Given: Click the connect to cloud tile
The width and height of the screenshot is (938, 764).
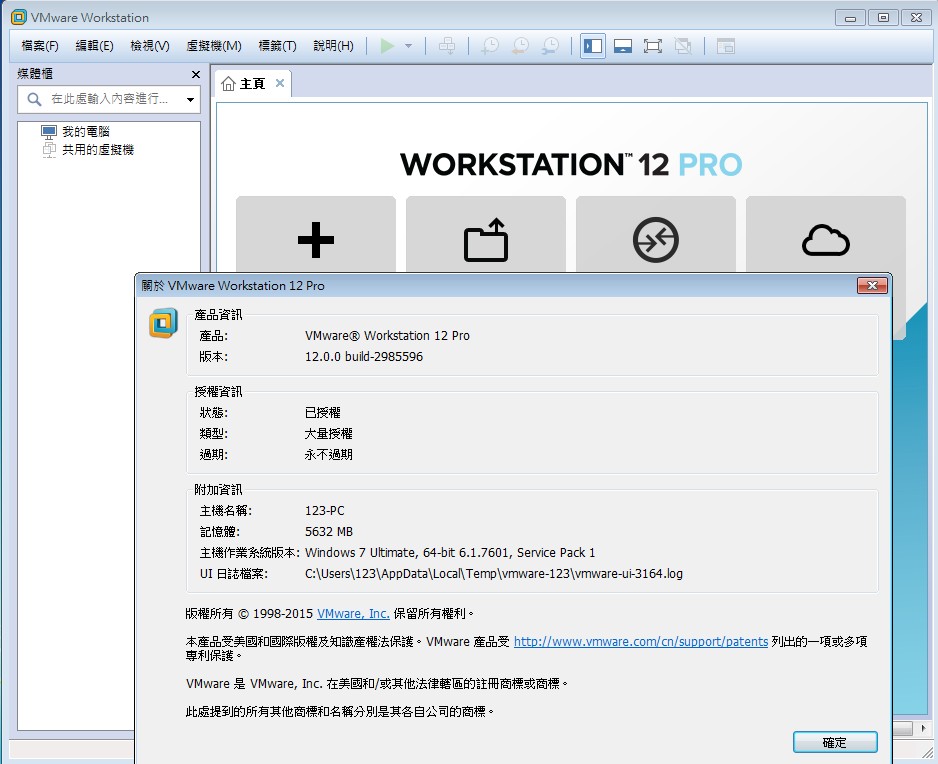Looking at the screenshot, I should [826, 240].
